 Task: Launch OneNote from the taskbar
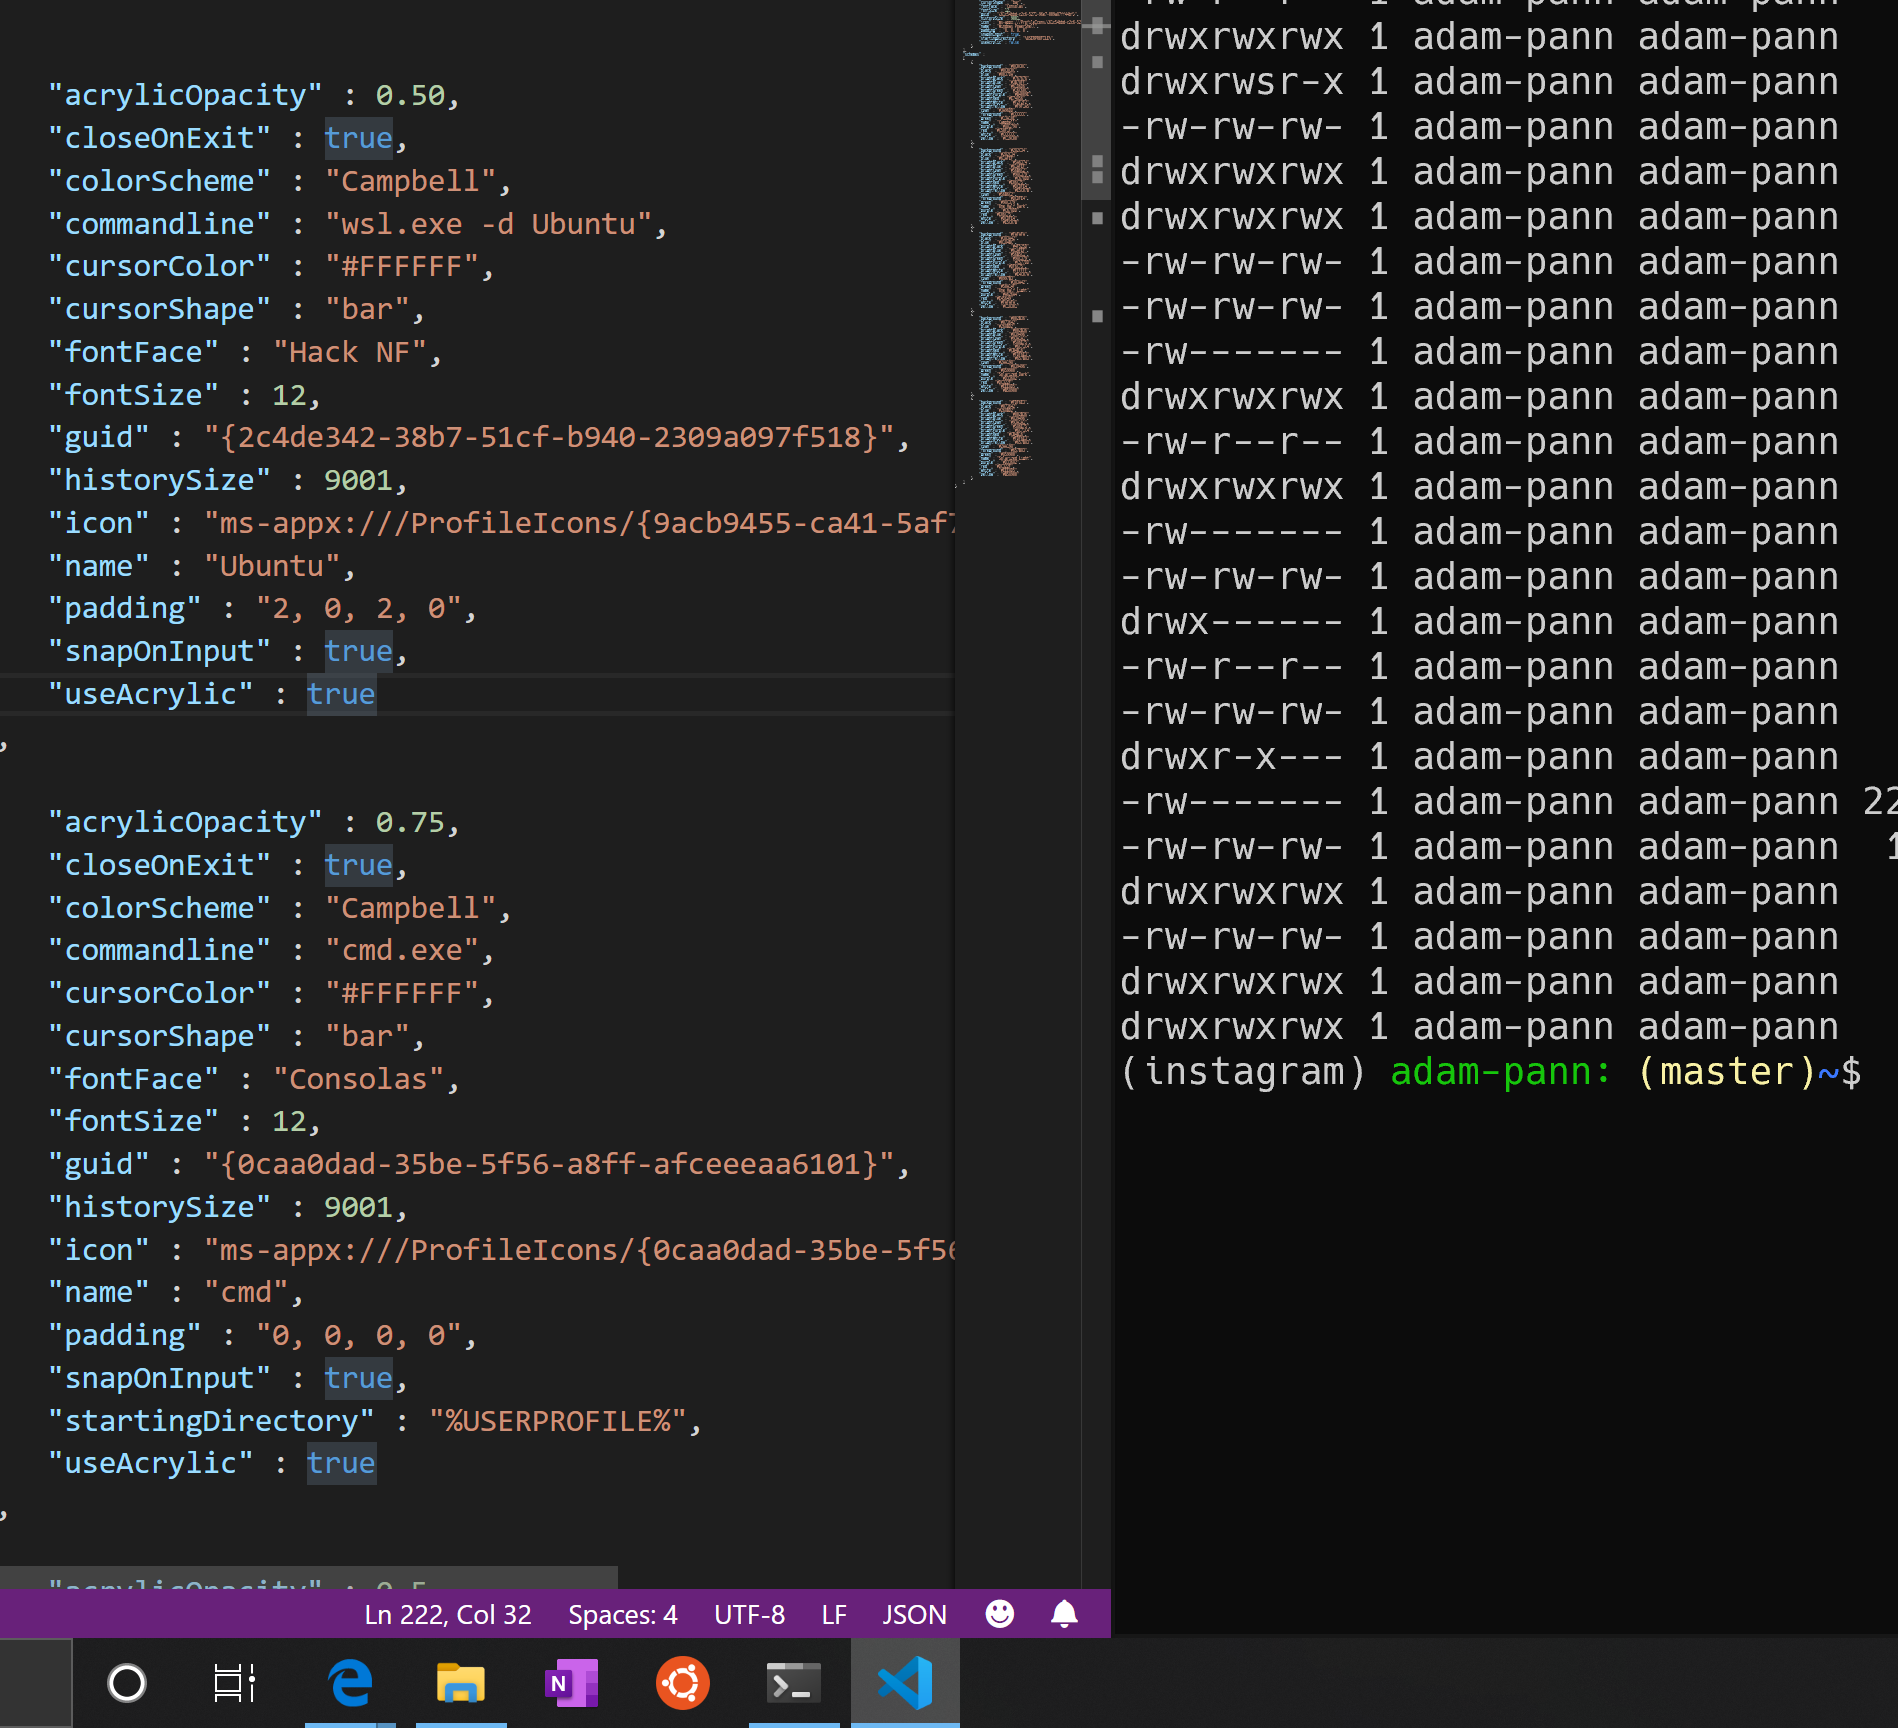[x=571, y=1683]
